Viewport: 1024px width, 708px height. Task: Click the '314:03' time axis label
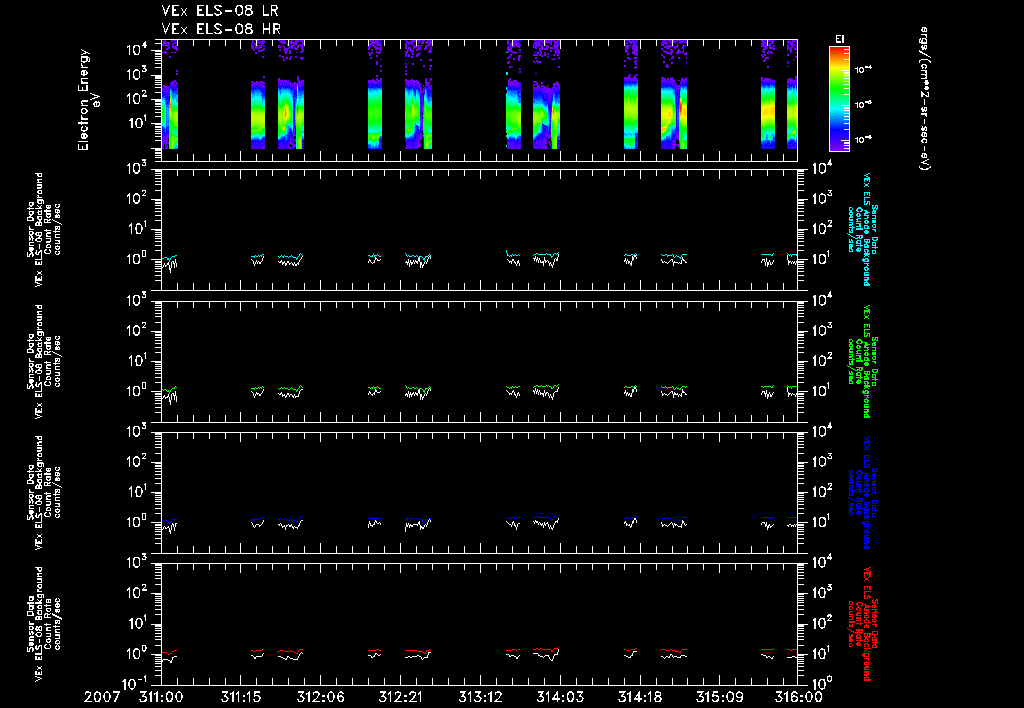(x=560, y=697)
